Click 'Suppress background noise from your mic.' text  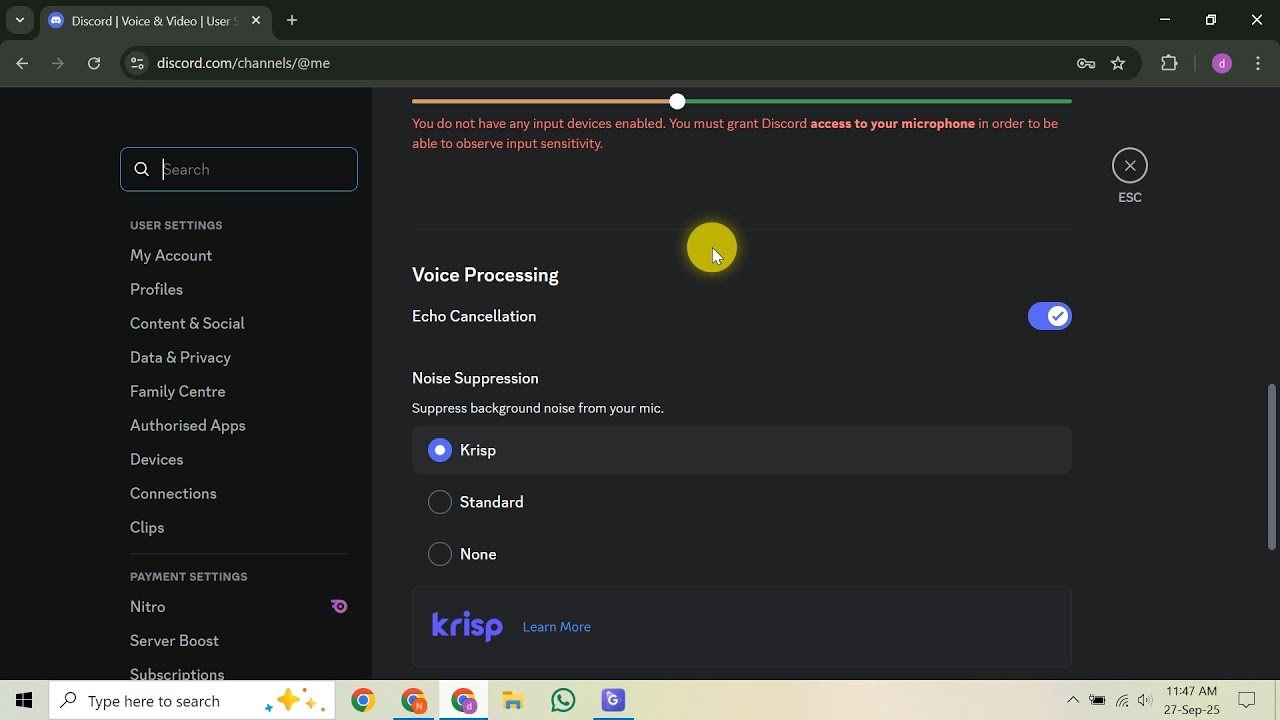pyautogui.click(x=538, y=408)
